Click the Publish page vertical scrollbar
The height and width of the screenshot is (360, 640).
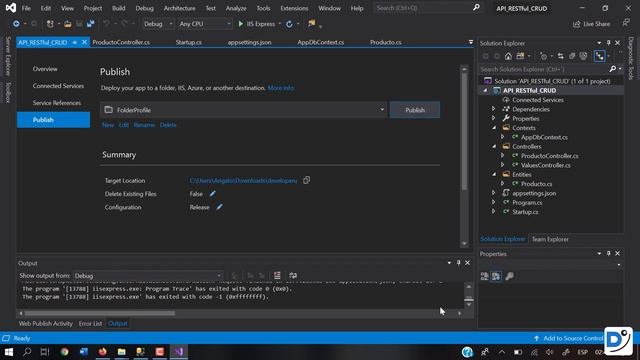click(464, 131)
